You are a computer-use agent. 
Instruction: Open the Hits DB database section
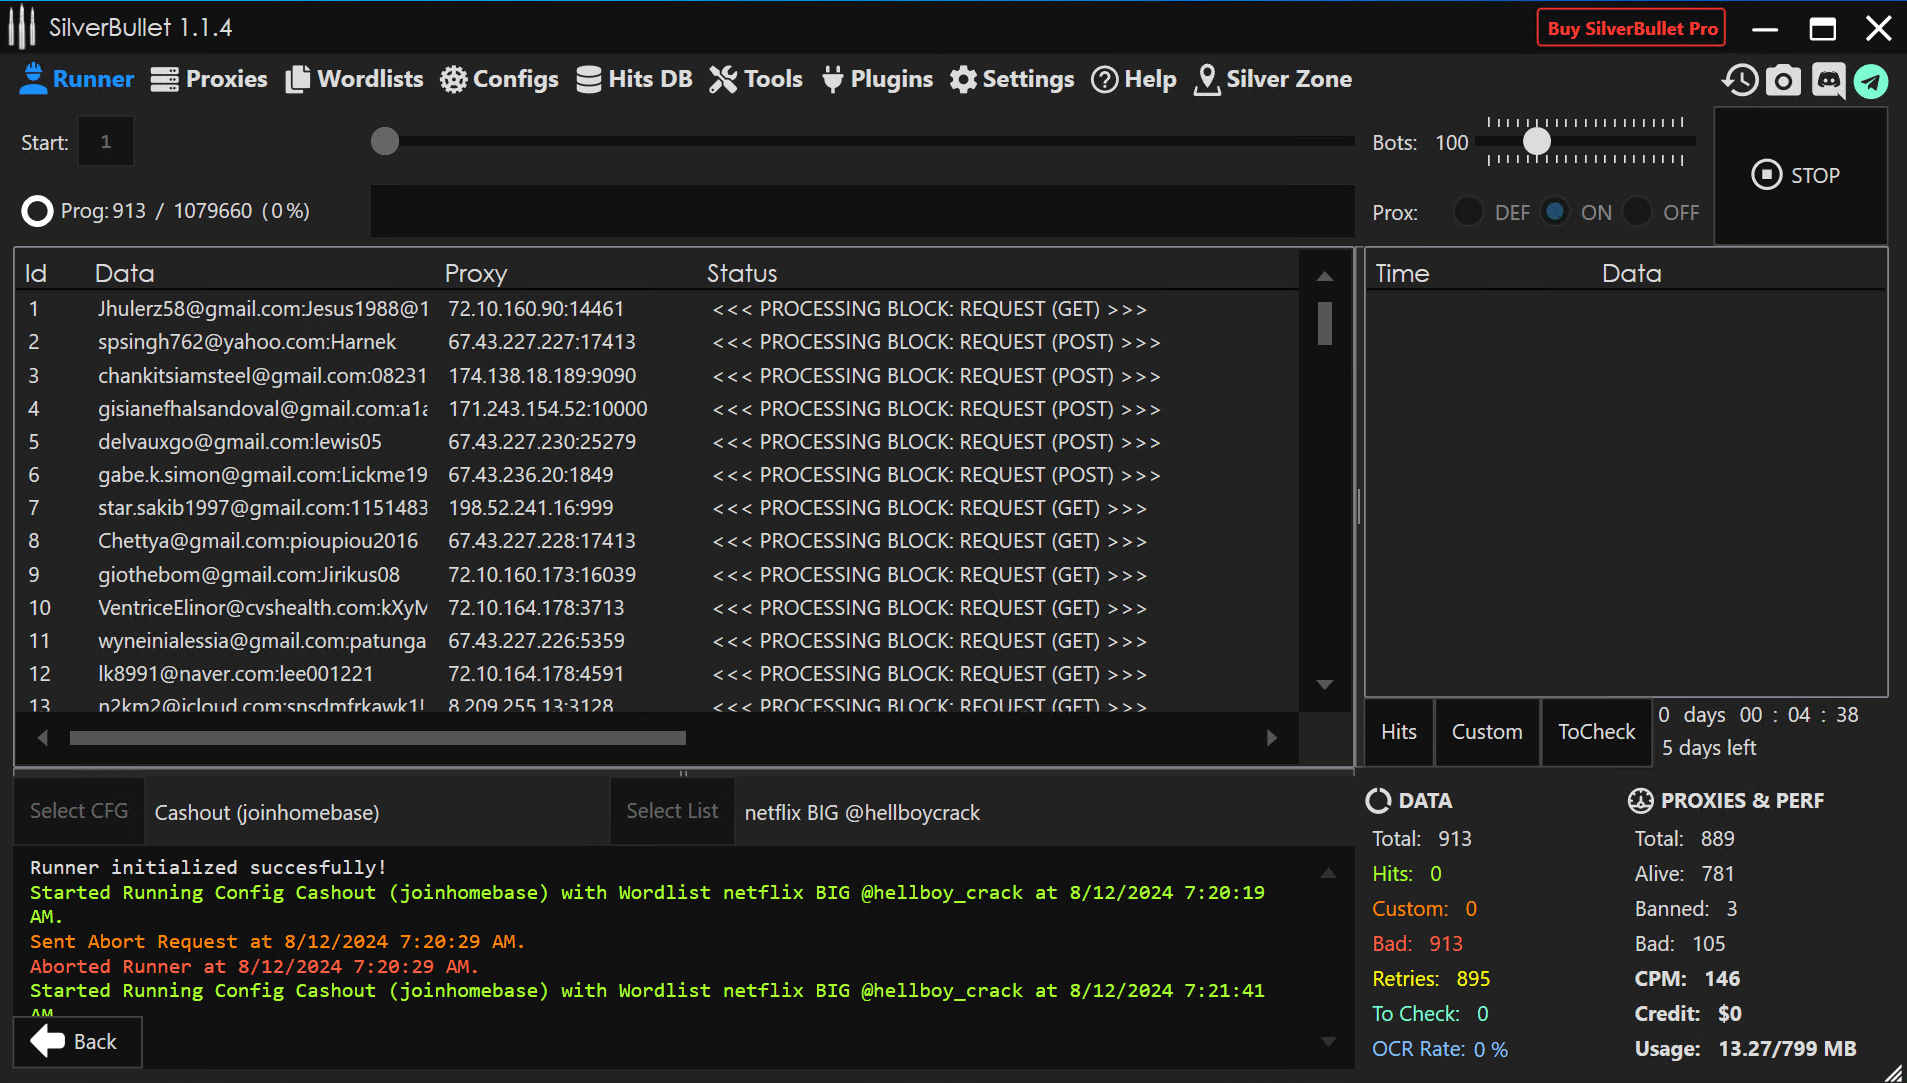(x=634, y=79)
